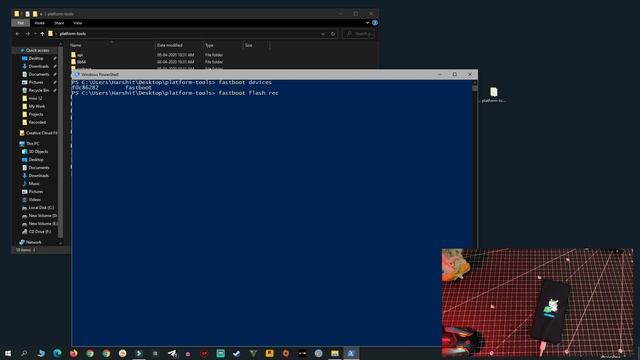640x360 pixels.
Task: Open Telegram from the taskbar
Action: pyautogui.click(x=172, y=353)
